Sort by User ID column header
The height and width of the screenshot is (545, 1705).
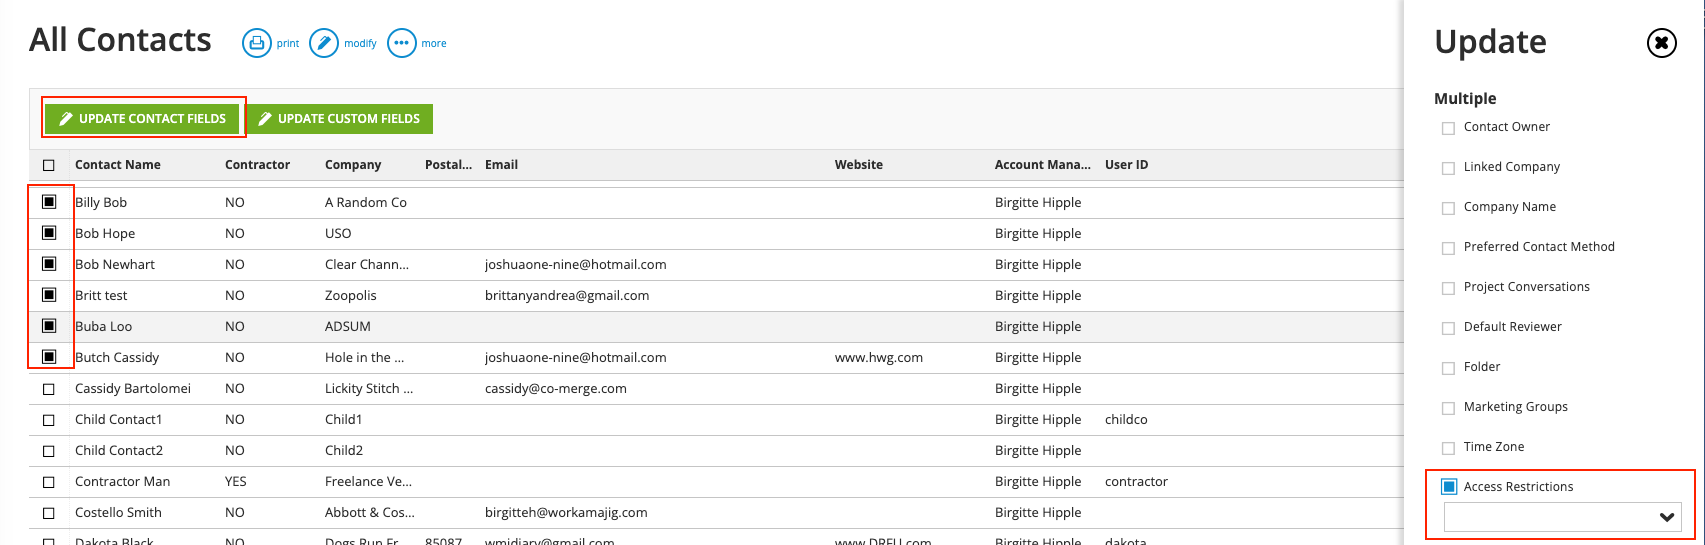1126,165
